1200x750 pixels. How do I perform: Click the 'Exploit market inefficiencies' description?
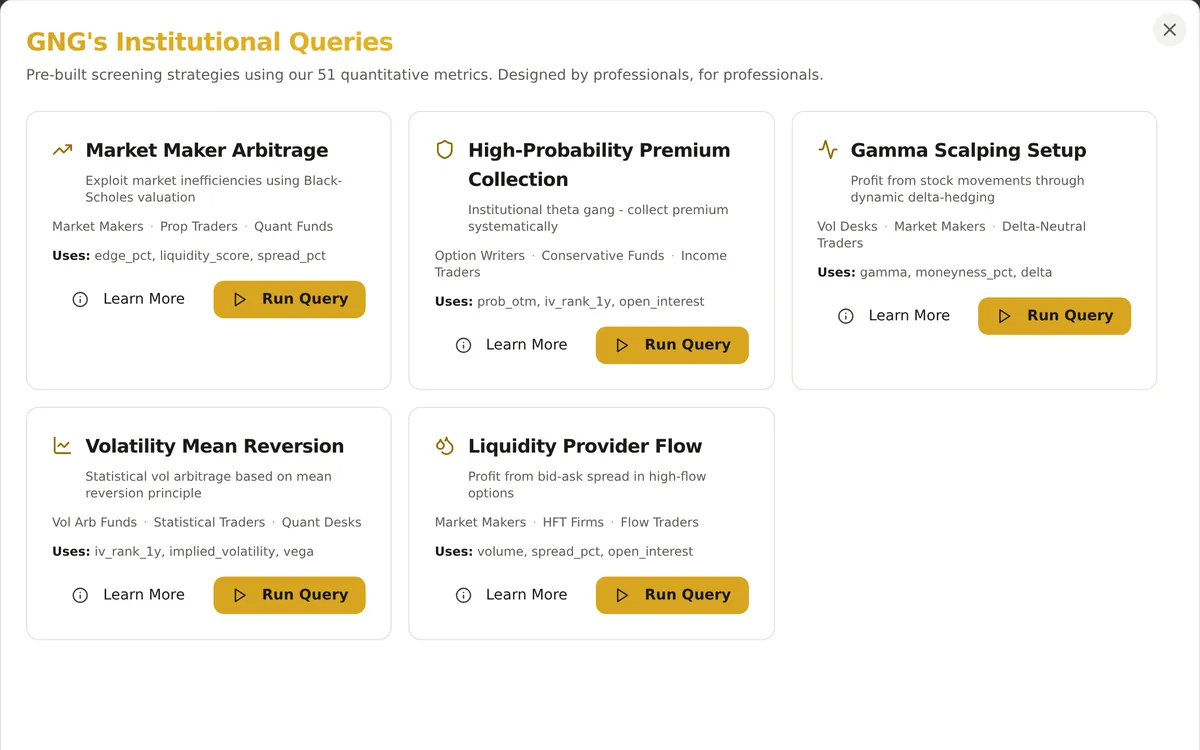(214, 190)
